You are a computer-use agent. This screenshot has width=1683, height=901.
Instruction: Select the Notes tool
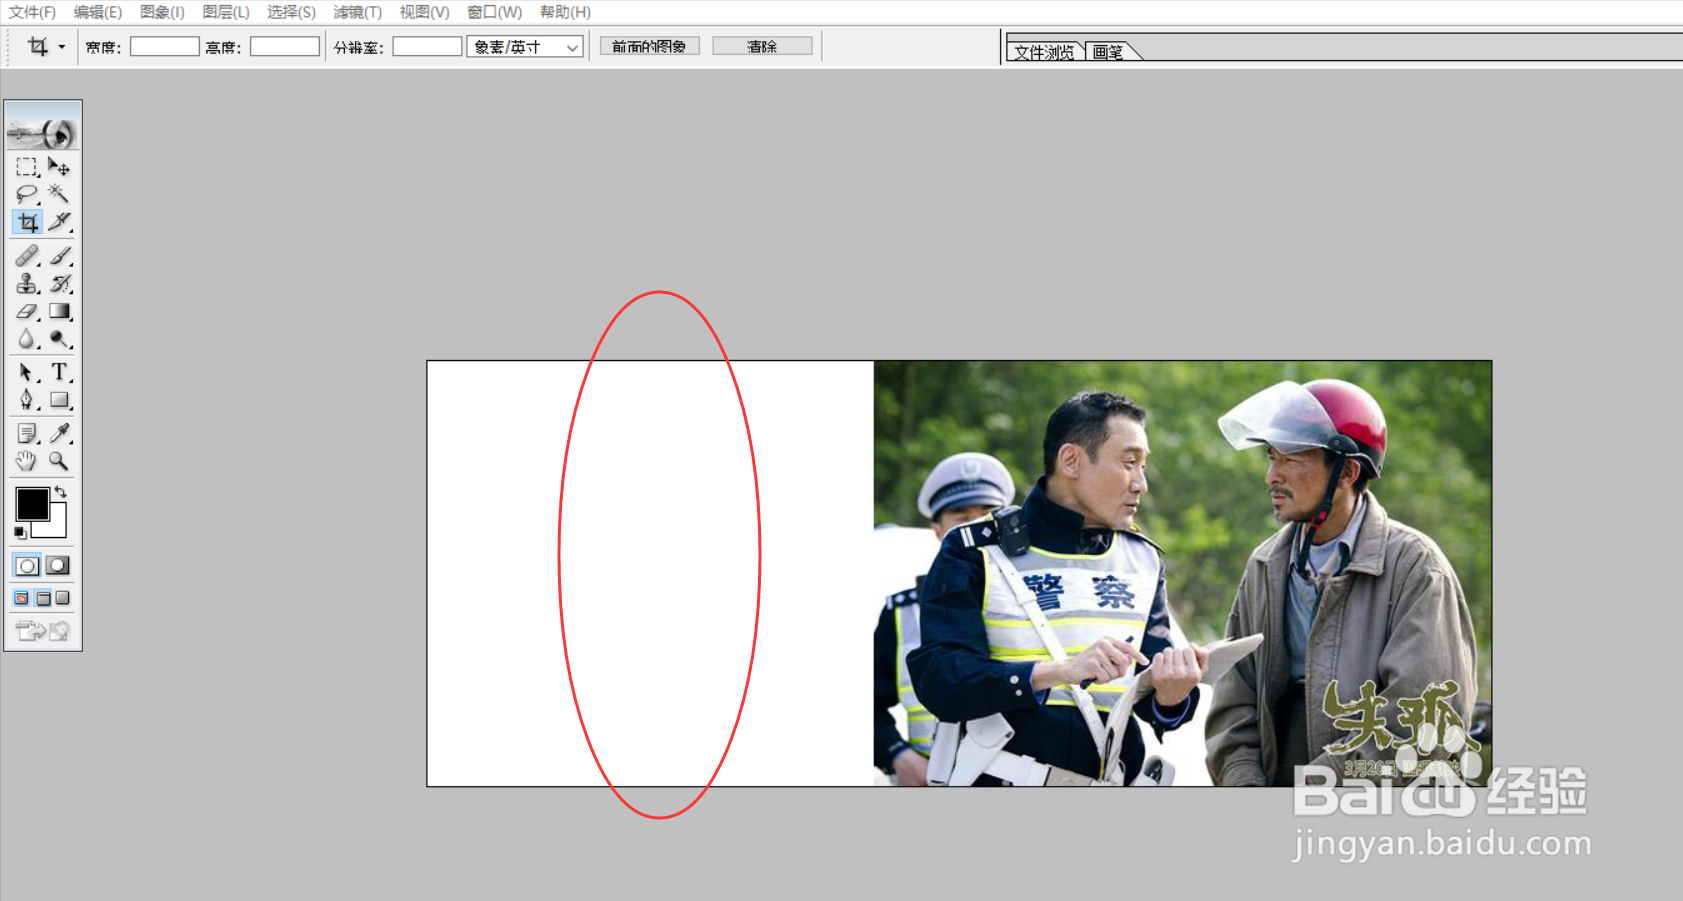point(27,433)
